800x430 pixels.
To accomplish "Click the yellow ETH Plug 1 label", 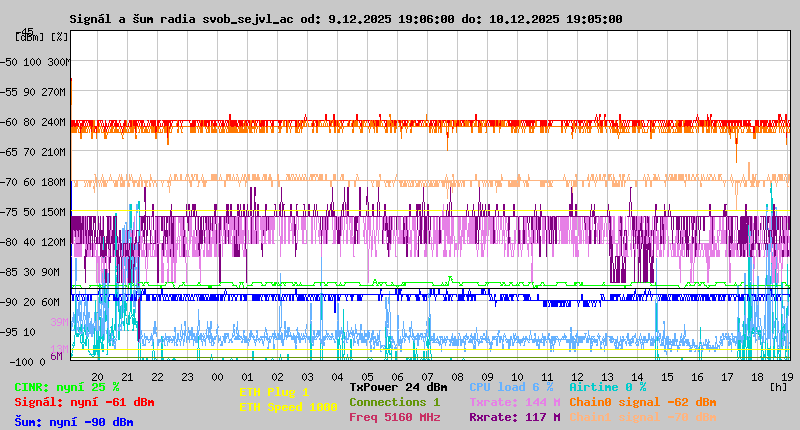I will tap(274, 392).
